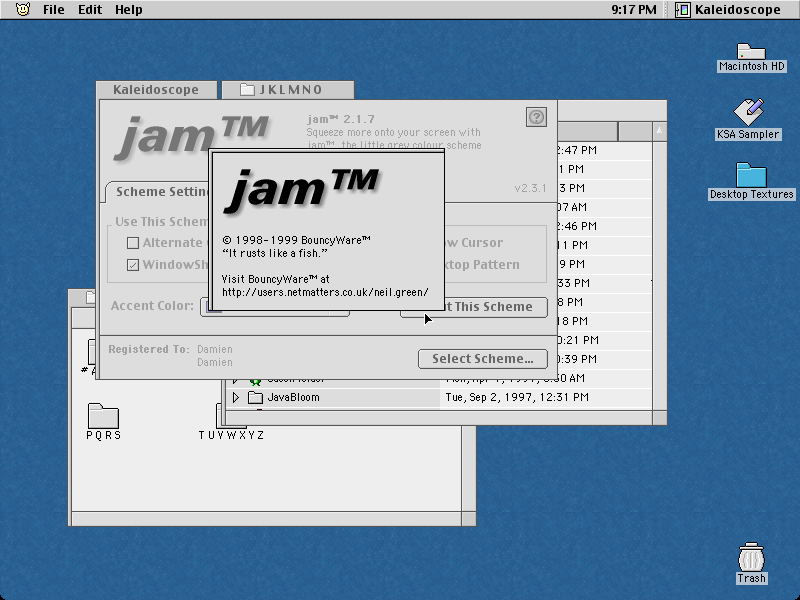
Task: Click the folder window's vertical scrollbar
Action: point(469,469)
